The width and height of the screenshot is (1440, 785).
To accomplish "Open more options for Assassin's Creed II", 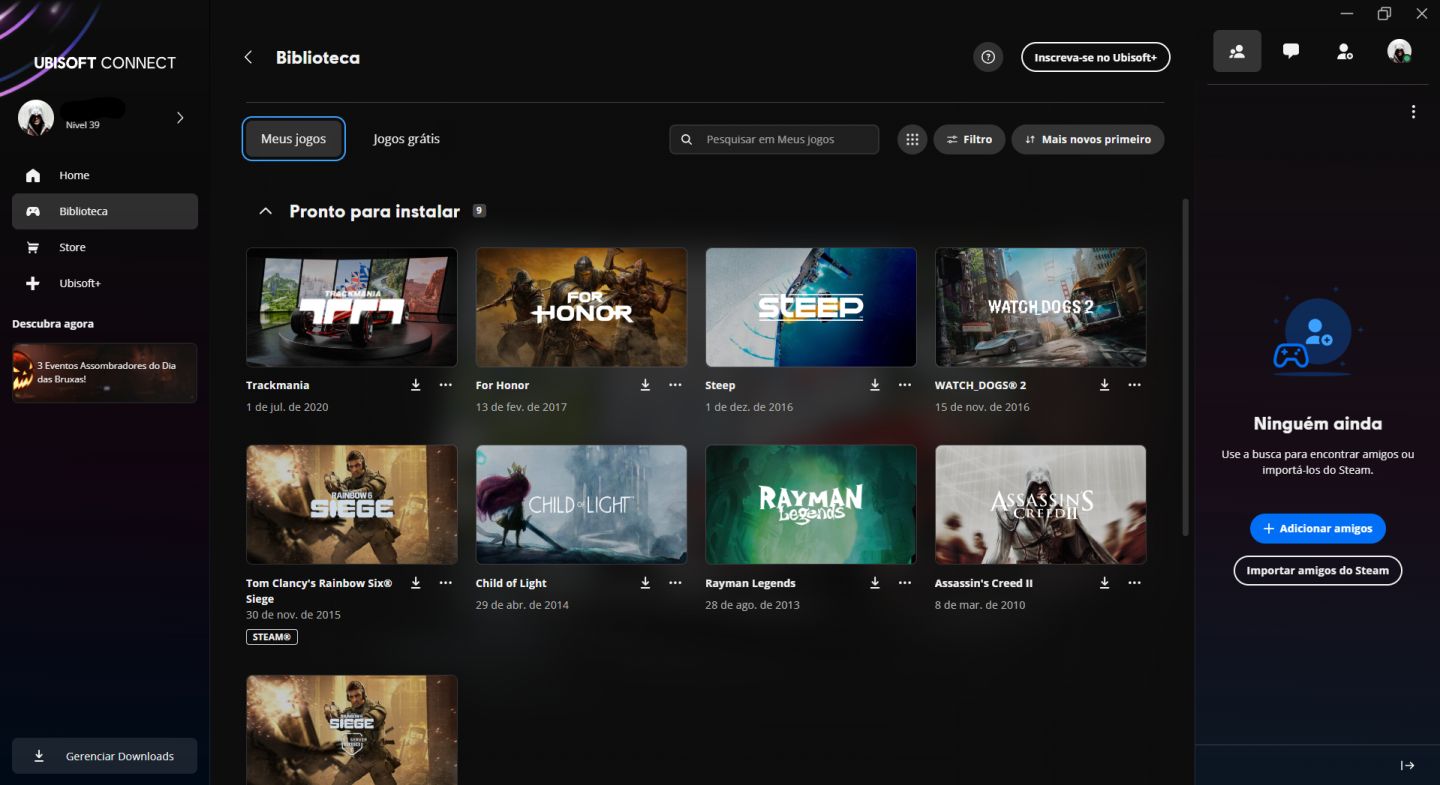I will pyautogui.click(x=1135, y=583).
